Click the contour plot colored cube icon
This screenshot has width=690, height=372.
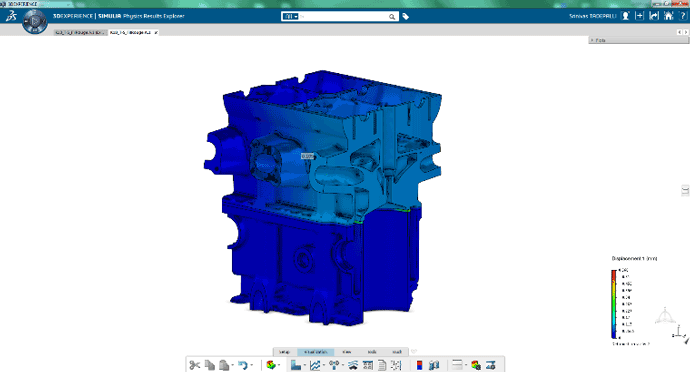[271, 365]
